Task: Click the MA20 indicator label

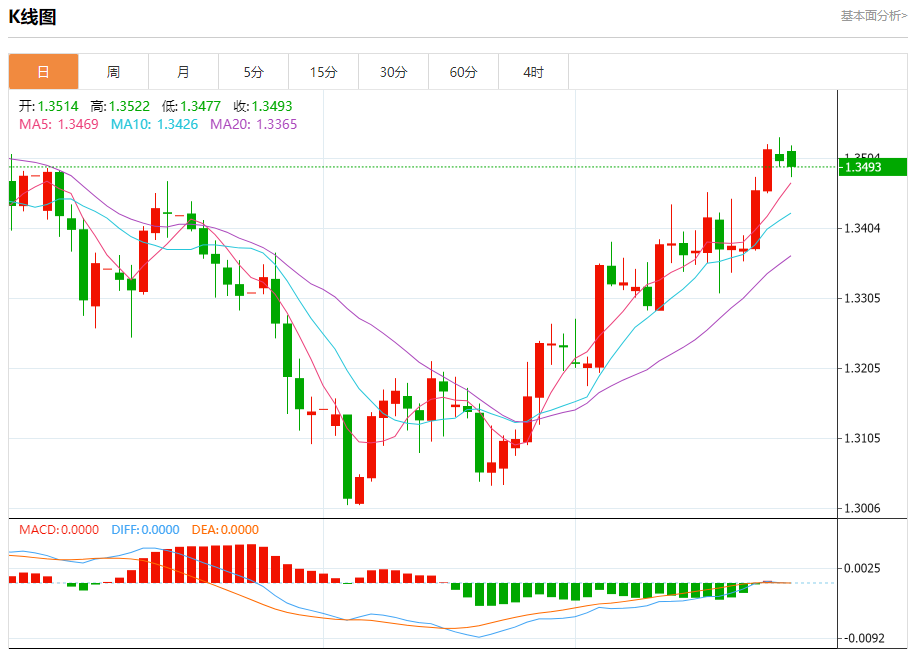Action: [x=253, y=124]
